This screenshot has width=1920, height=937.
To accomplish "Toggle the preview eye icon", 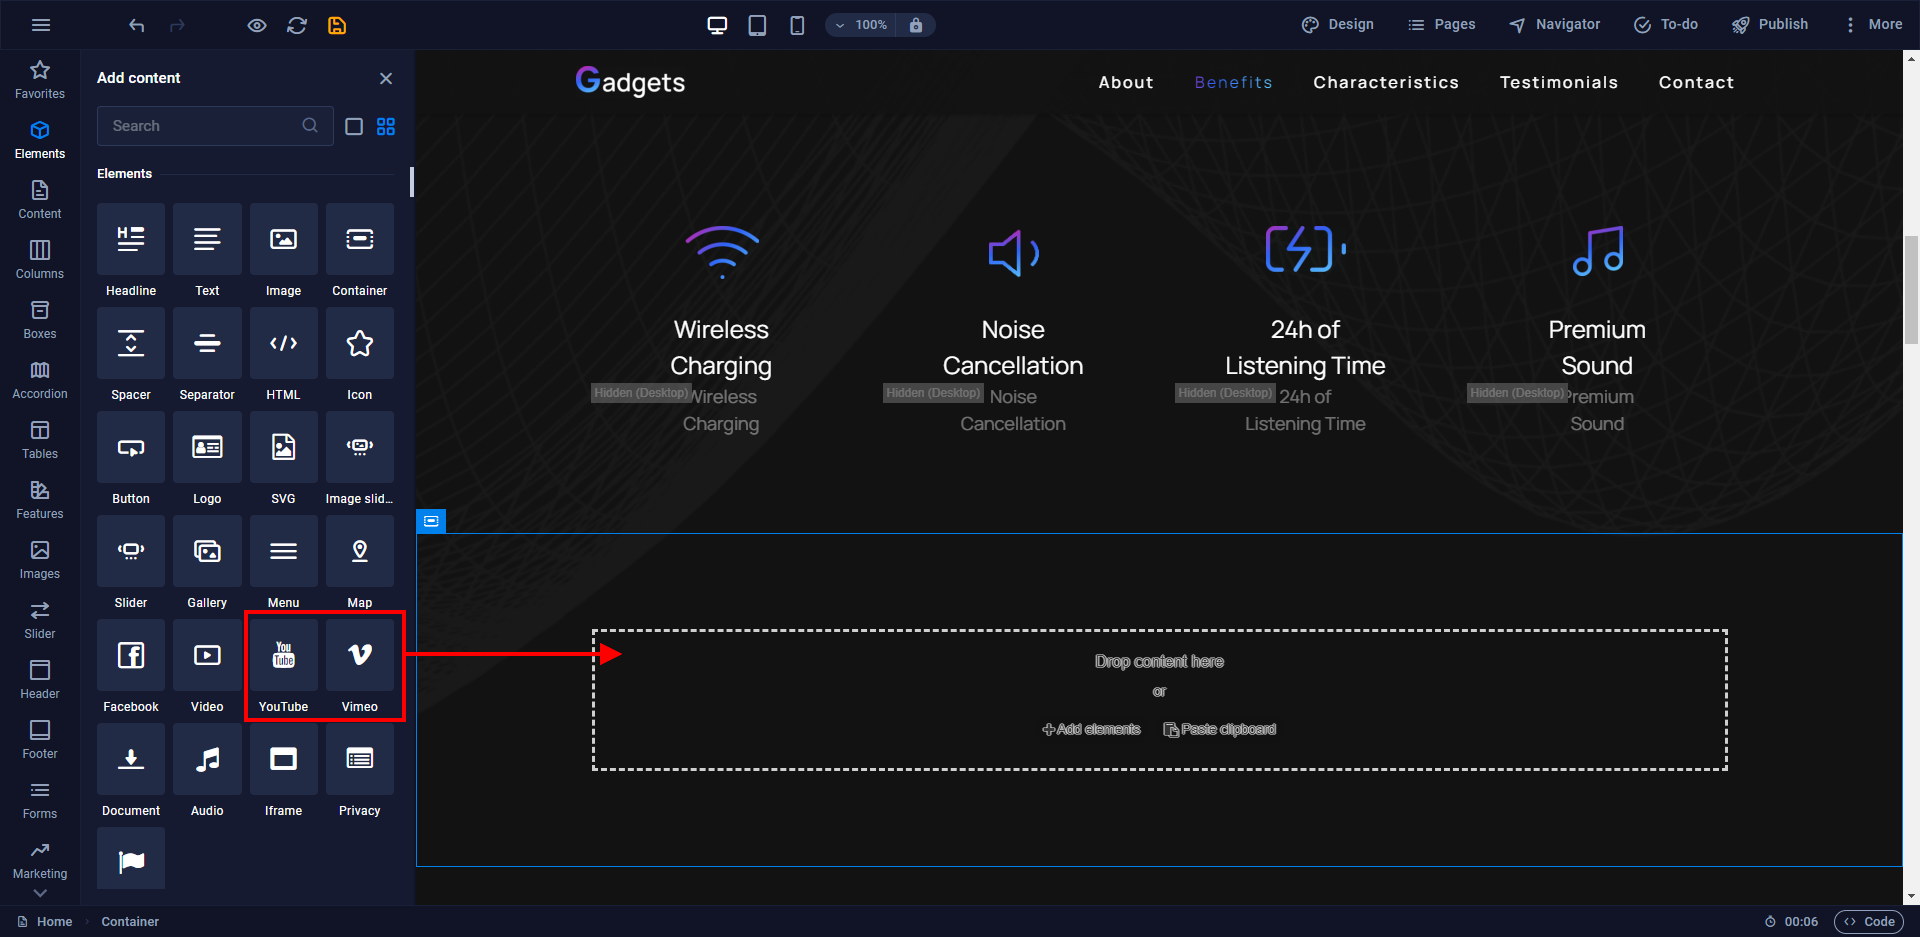I will click(257, 24).
